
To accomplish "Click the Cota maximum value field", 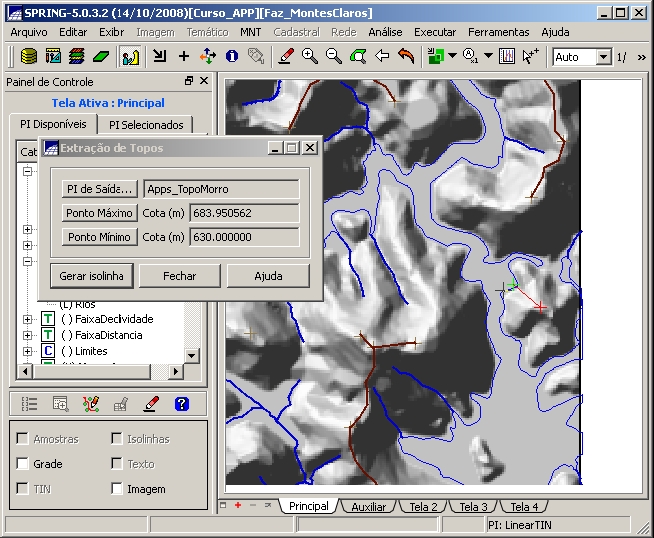I will (x=244, y=213).
